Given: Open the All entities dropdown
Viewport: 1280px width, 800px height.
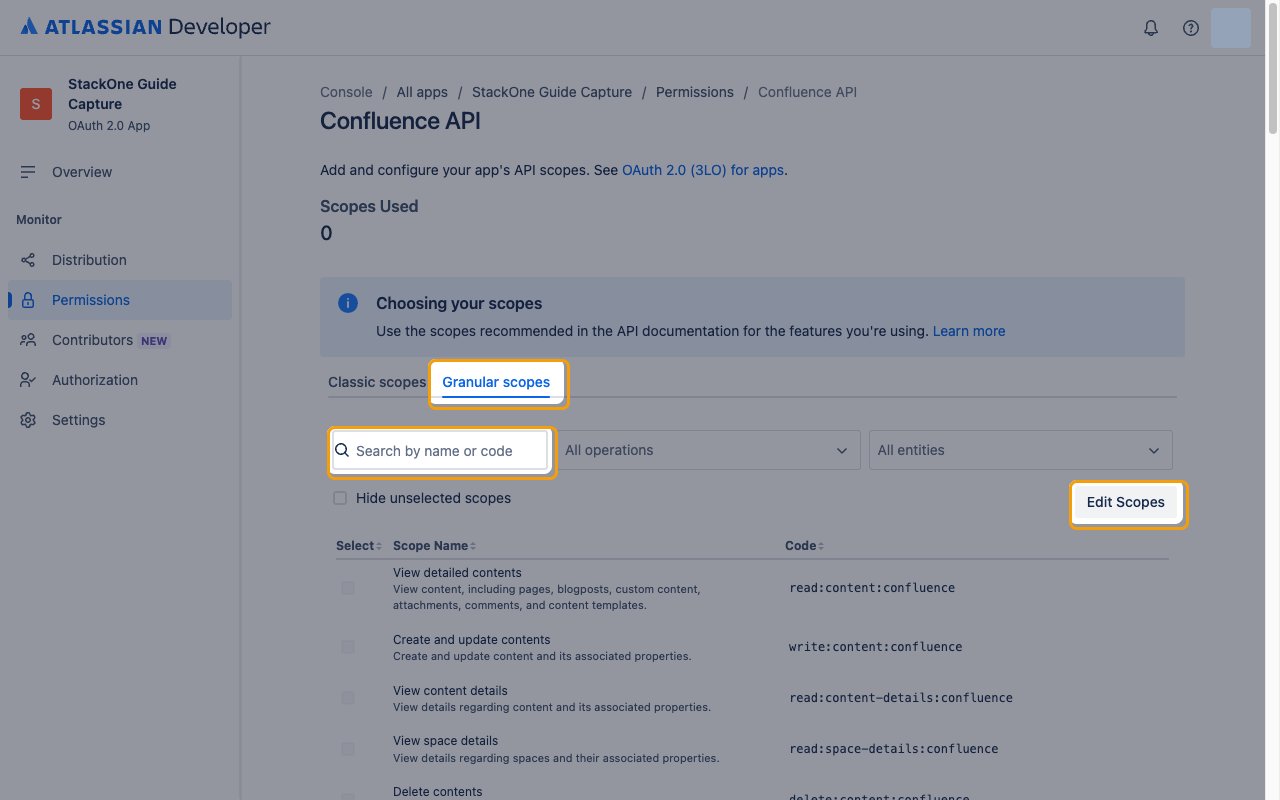Looking at the screenshot, I should (x=1021, y=450).
